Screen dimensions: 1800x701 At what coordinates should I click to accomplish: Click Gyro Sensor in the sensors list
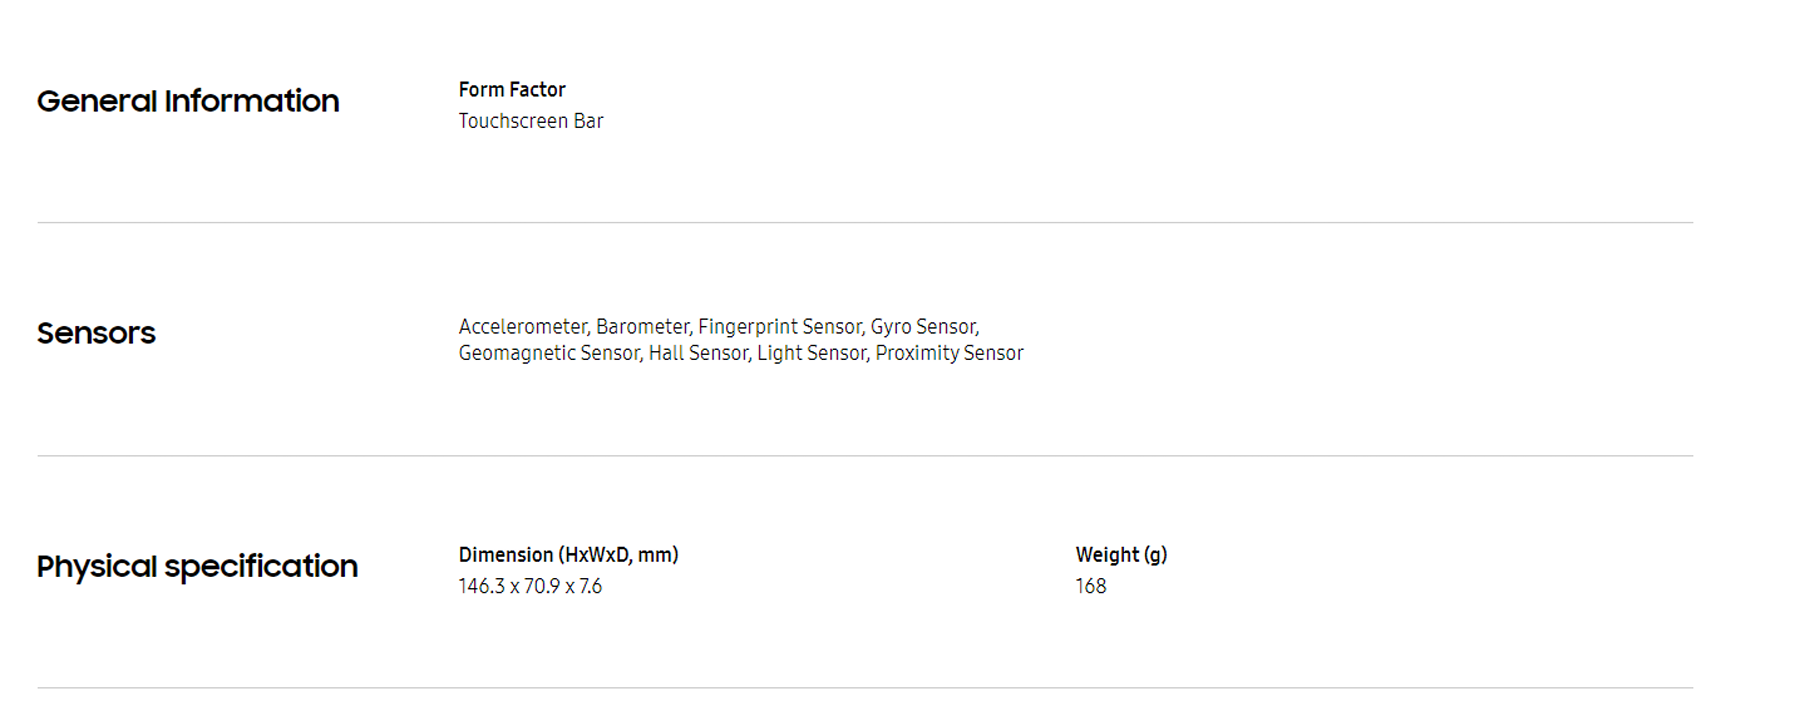[923, 327]
